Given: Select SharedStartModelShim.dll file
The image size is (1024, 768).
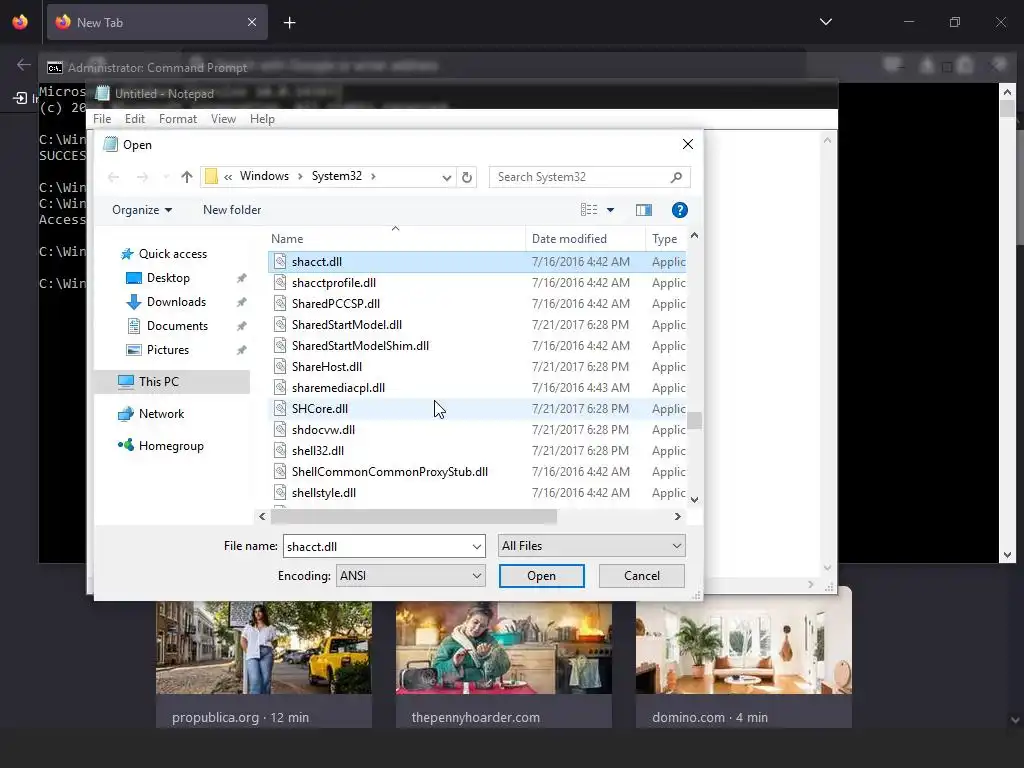Looking at the screenshot, I should [x=477, y=346].
